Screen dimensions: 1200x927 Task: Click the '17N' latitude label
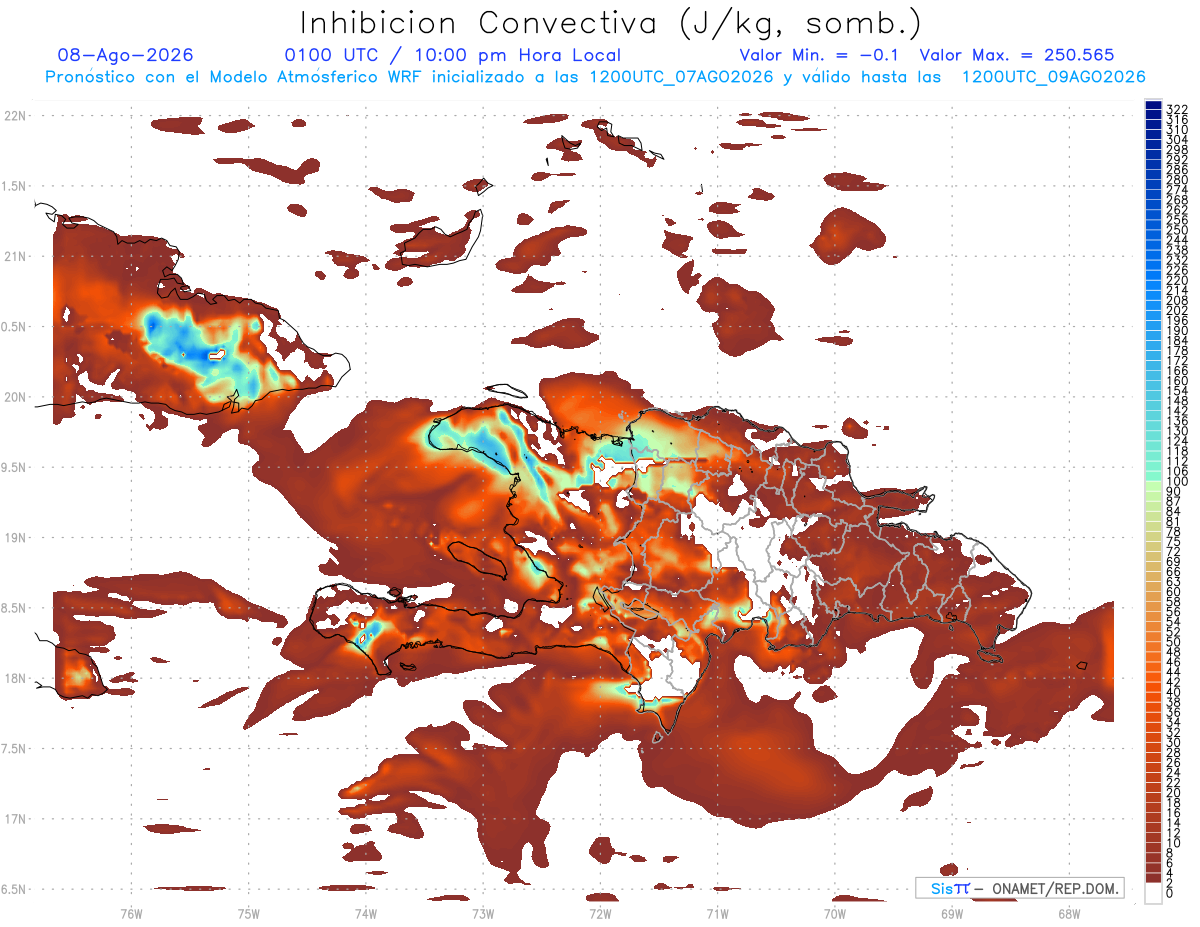pyautogui.click(x=15, y=819)
